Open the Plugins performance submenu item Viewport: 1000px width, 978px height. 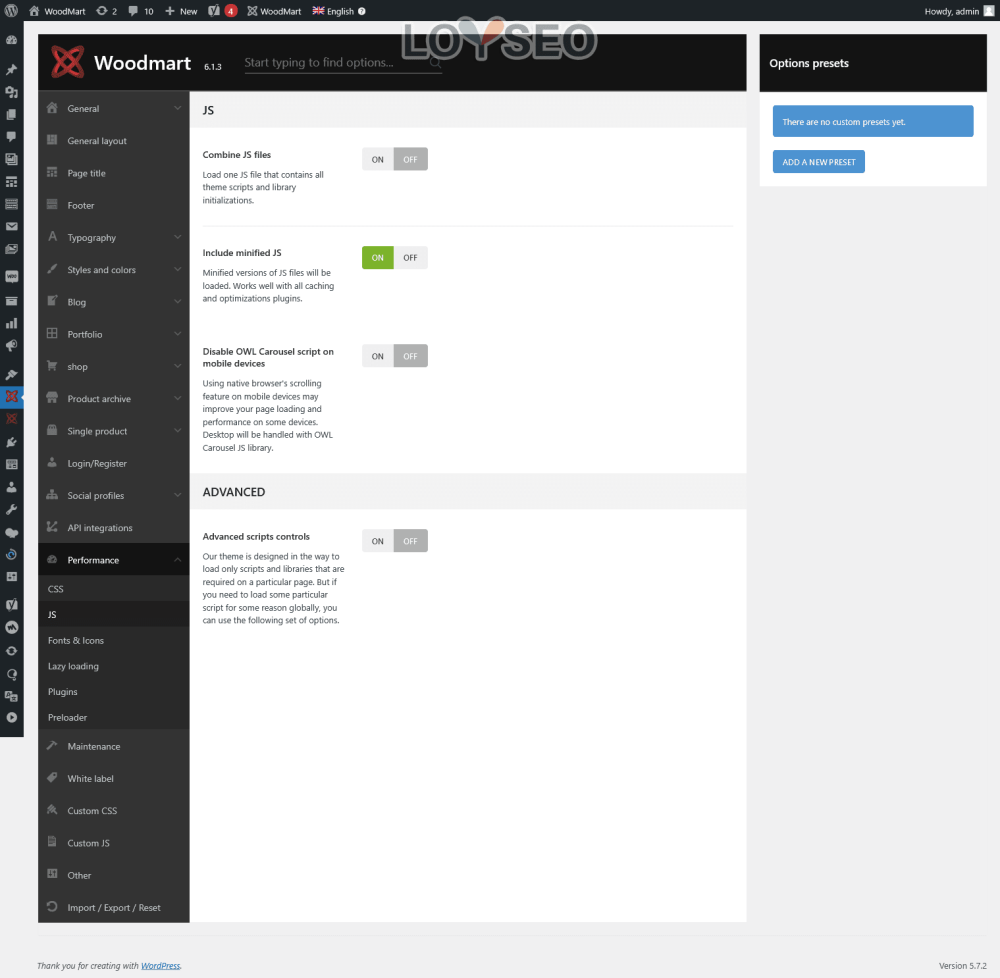(114, 692)
